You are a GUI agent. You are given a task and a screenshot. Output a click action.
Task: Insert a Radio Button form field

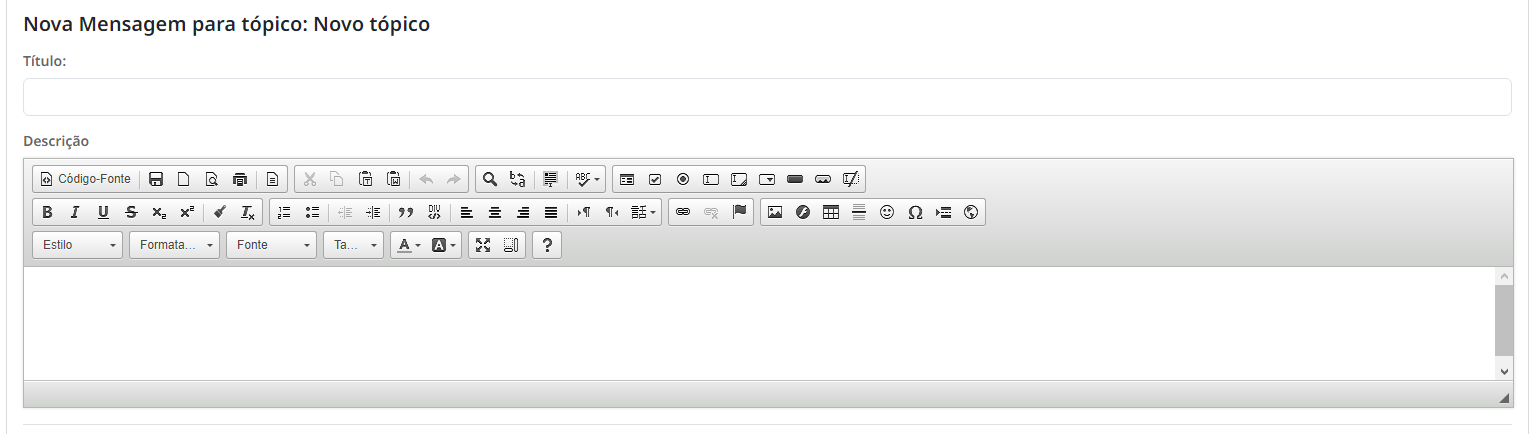[x=683, y=179]
